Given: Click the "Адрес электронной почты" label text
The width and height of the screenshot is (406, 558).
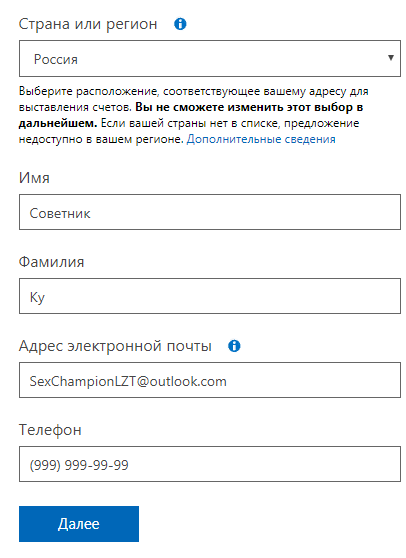Looking at the screenshot, I should pyautogui.click(x=115, y=346).
